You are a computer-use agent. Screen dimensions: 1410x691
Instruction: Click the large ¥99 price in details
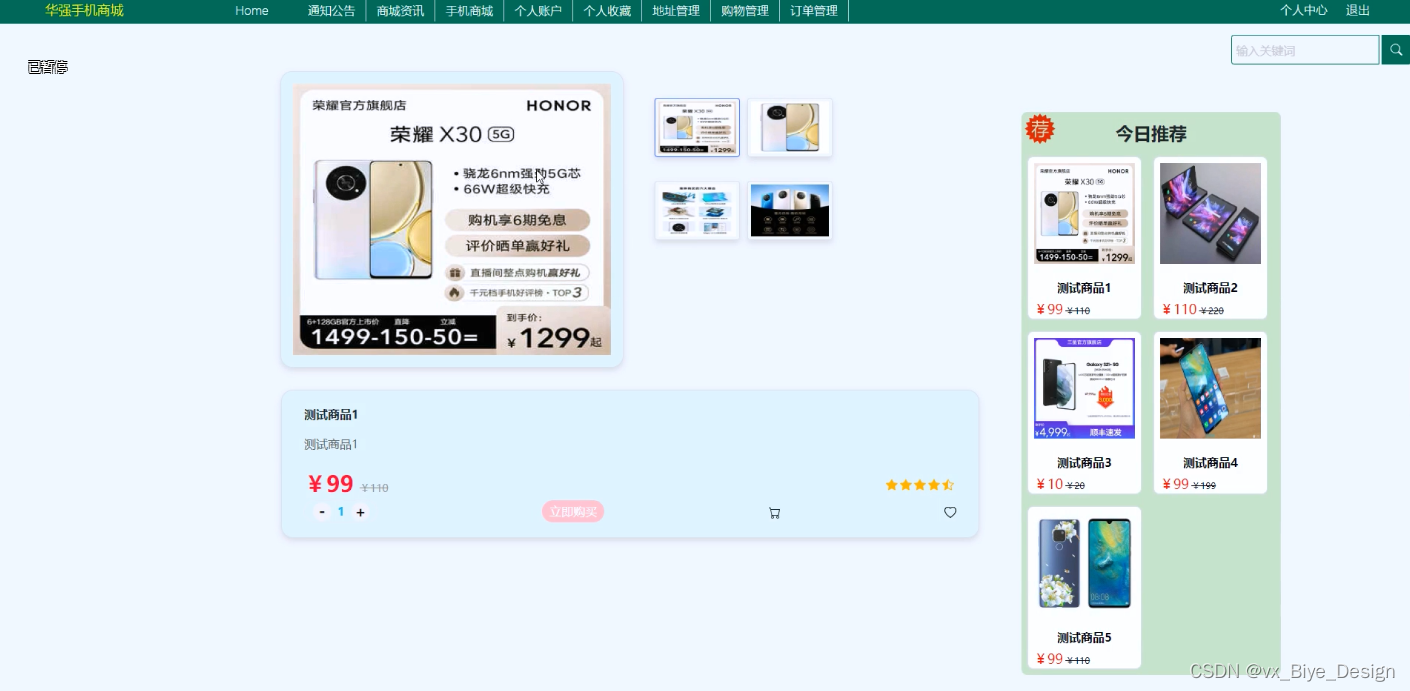tap(331, 484)
